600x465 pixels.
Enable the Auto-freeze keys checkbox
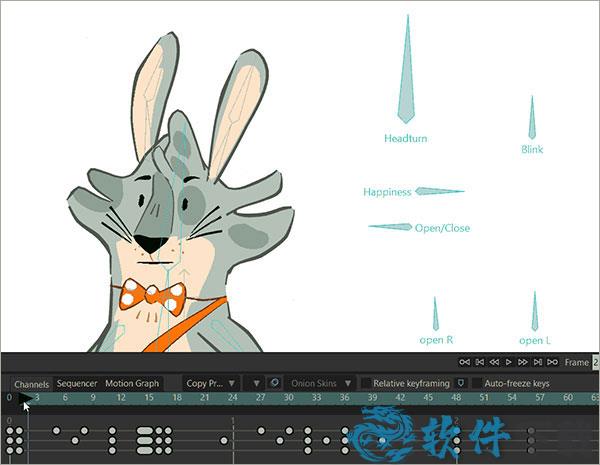coord(476,383)
